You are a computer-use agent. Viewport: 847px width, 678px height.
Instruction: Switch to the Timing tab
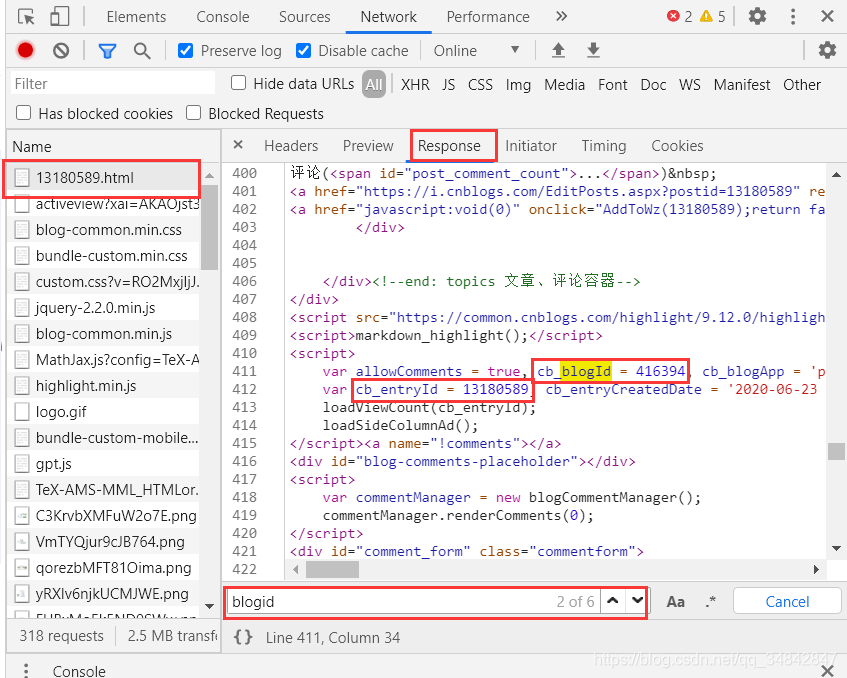(603, 146)
